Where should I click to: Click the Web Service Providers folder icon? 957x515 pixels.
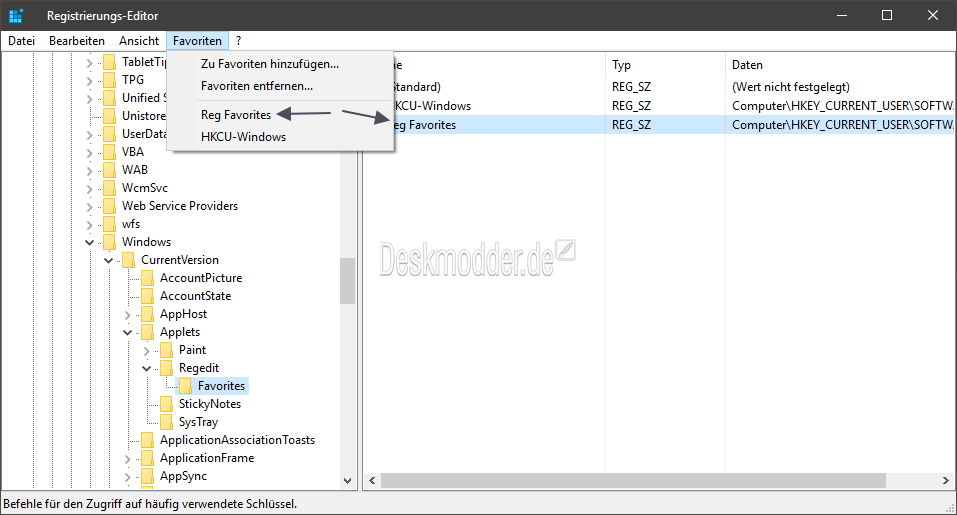click(x=109, y=206)
